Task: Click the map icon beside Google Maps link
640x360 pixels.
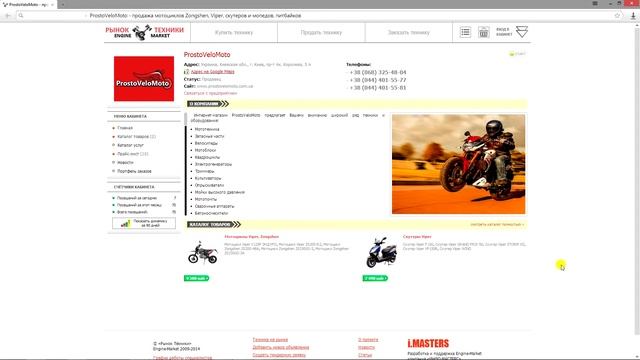Action: pyautogui.click(x=187, y=72)
